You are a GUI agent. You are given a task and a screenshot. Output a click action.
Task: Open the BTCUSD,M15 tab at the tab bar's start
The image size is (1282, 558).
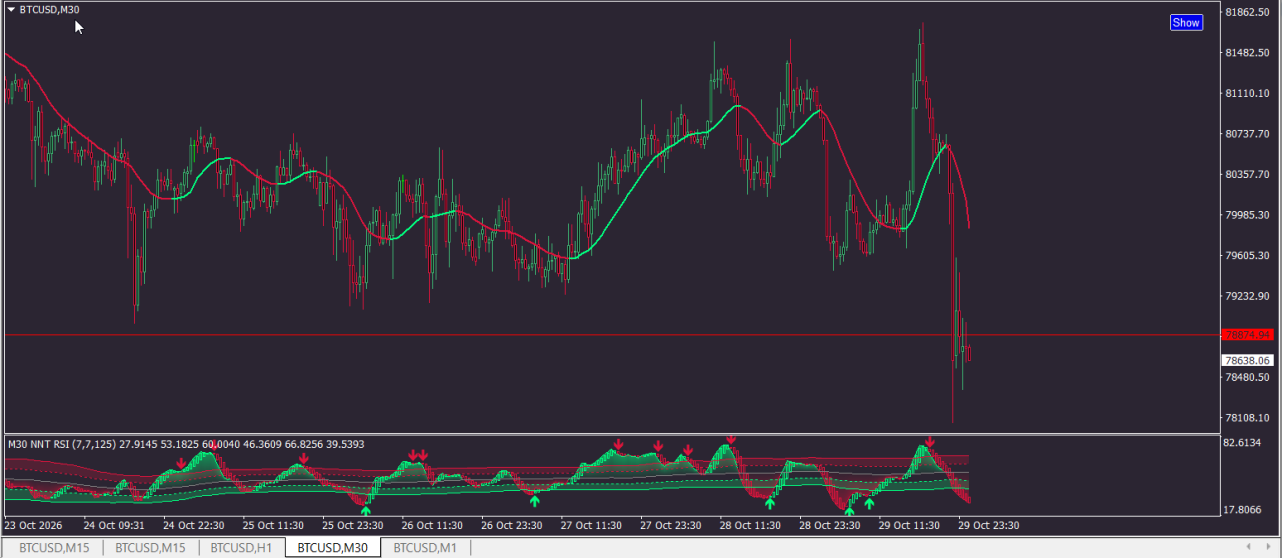[x=54, y=547]
